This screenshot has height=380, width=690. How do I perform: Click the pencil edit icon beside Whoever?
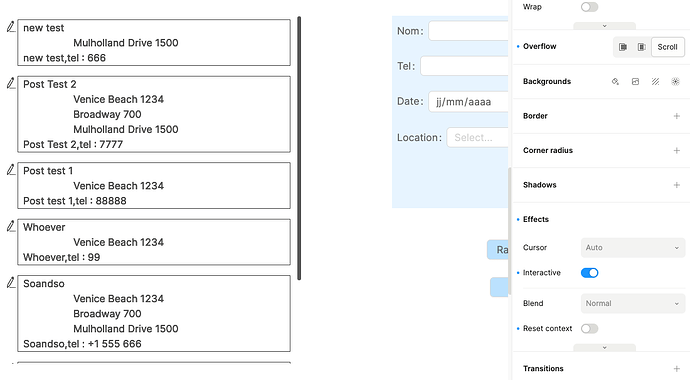pos(11,227)
